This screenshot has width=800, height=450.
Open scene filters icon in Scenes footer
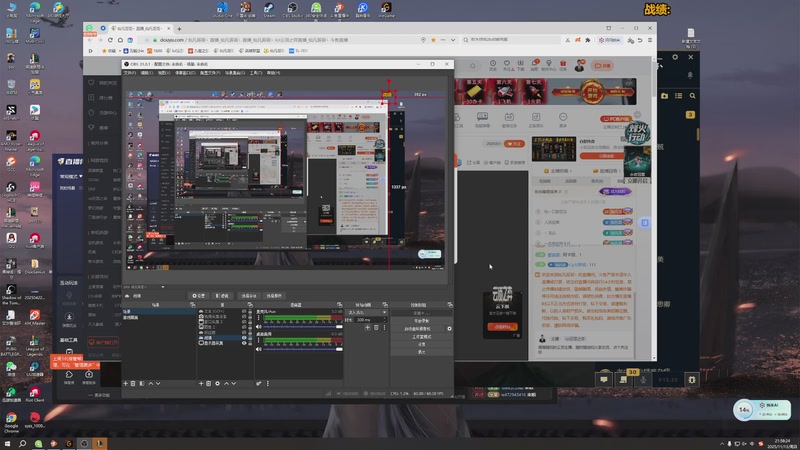[x=142, y=383]
